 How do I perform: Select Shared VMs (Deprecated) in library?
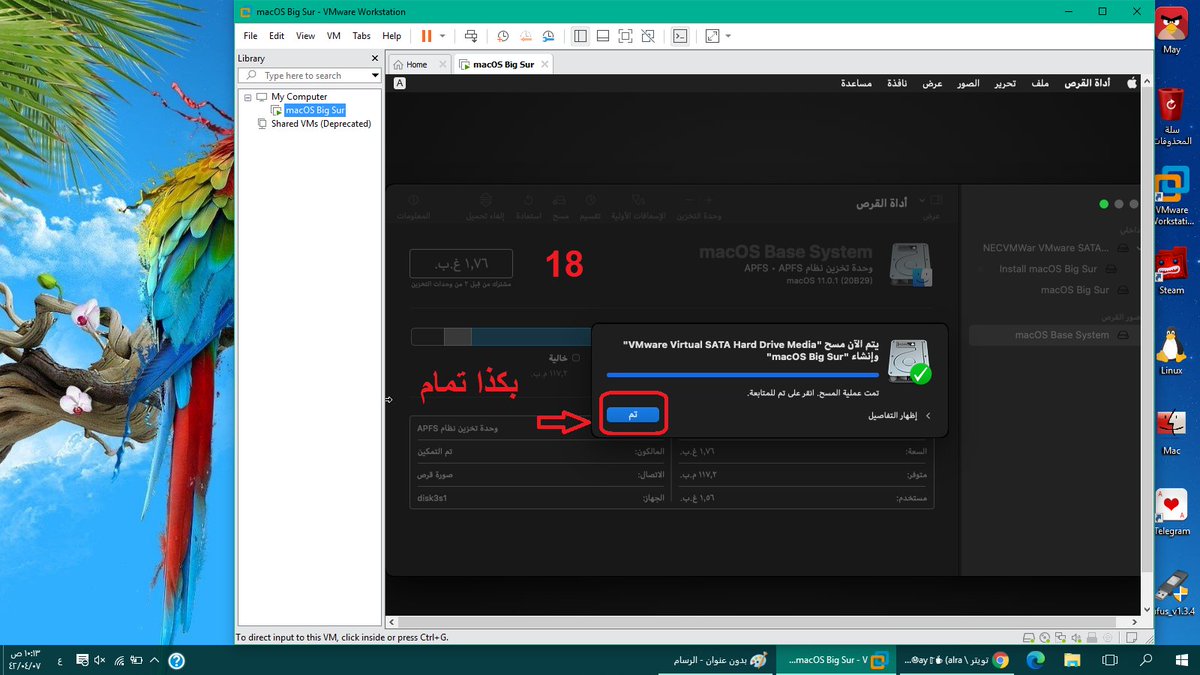pyautogui.click(x=321, y=124)
